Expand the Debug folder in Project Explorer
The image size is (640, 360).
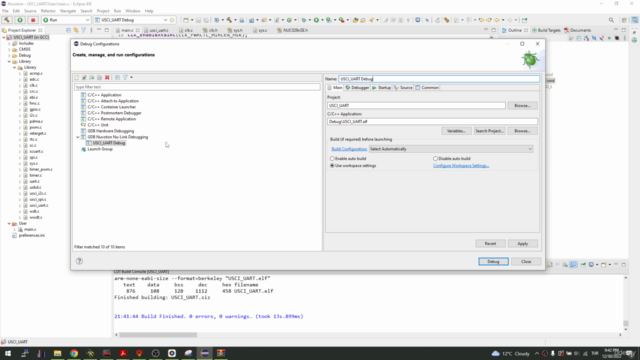click(9, 56)
